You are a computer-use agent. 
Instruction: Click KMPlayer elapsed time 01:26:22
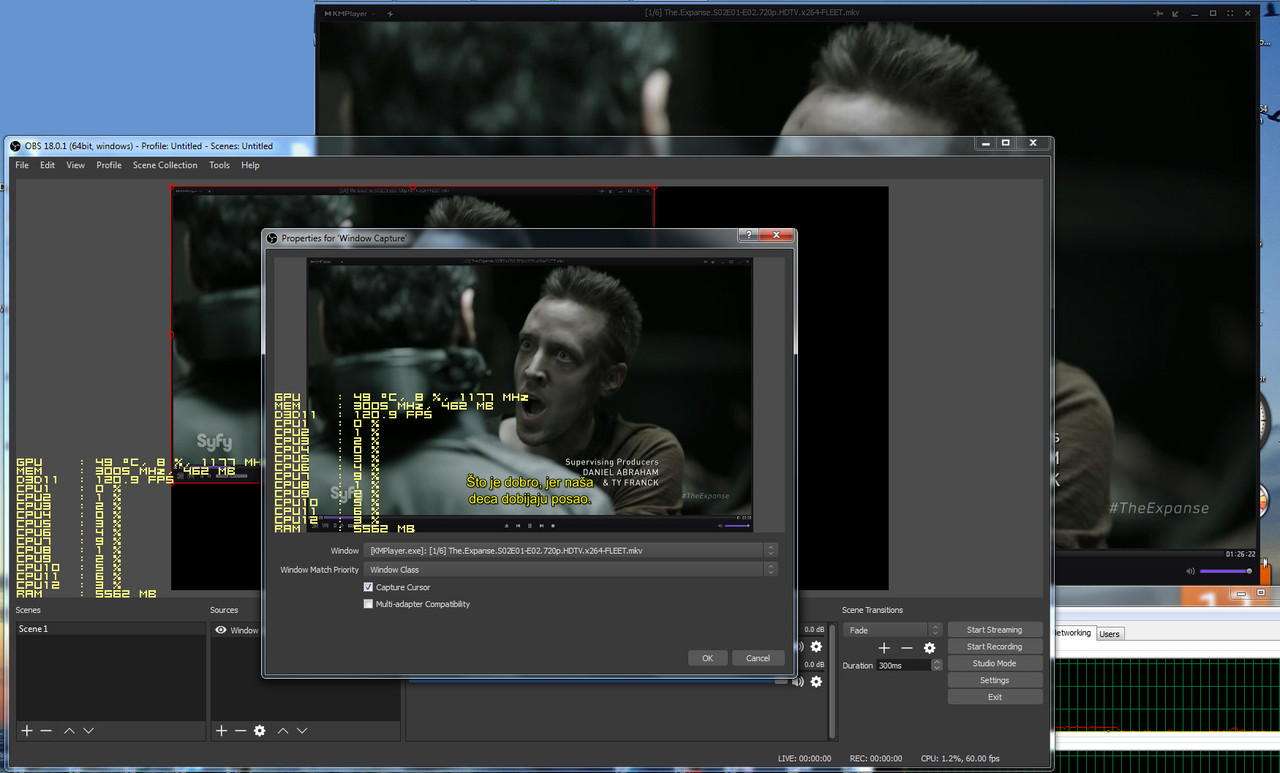[x=1240, y=553]
